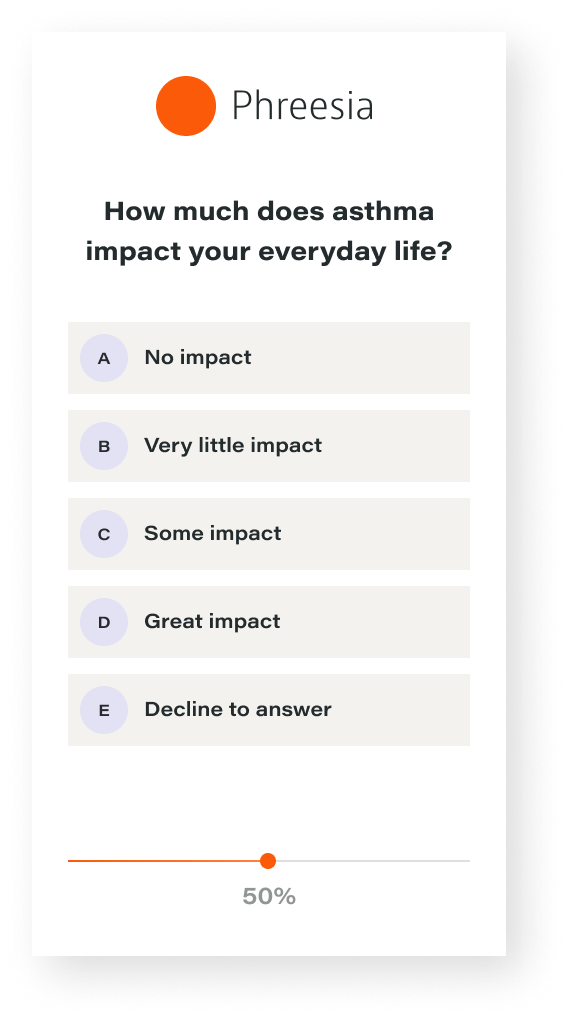570x1020 pixels.
Task: Click the orange progress slider handle
Action: tap(267, 861)
